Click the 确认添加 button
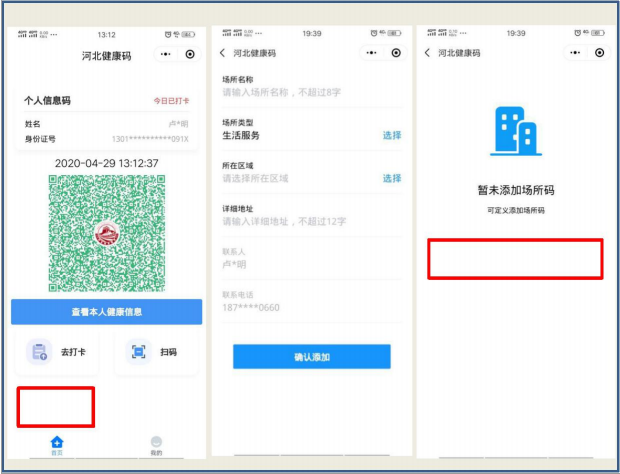 (x=312, y=357)
